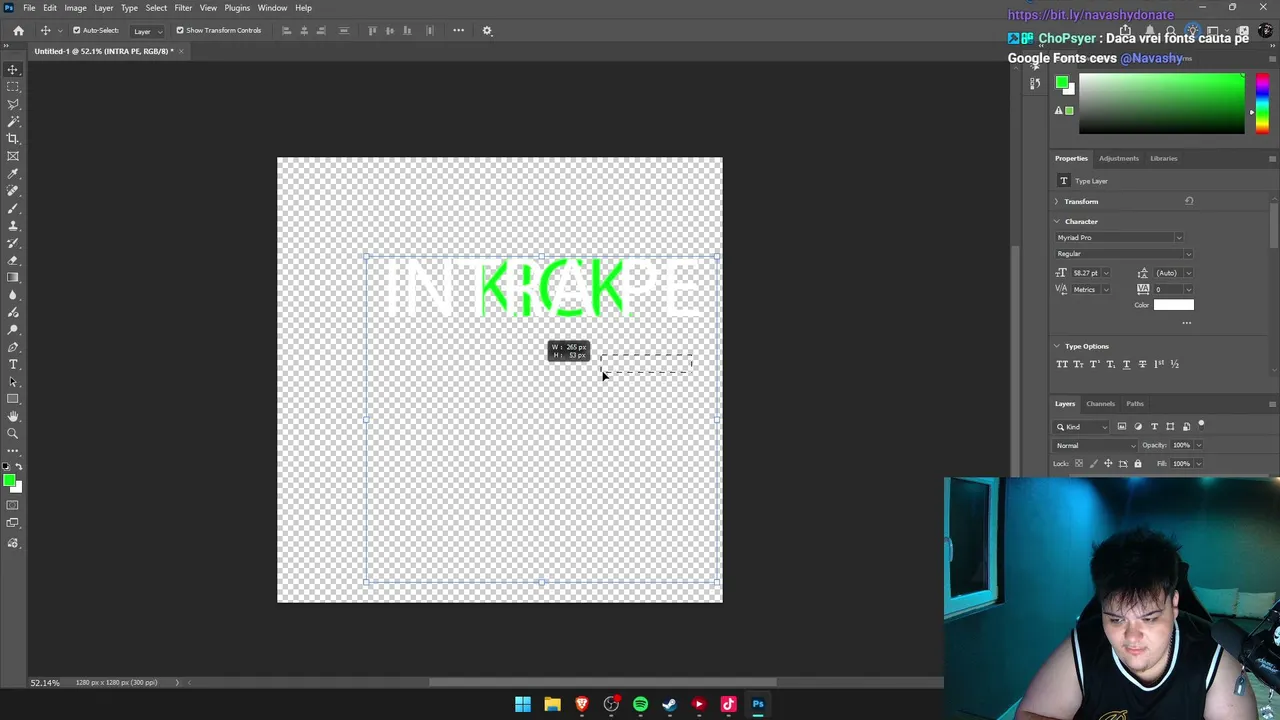Turn layer filtering on or off
Viewport: 1280px width, 720px height.
click(x=1202, y=425)
